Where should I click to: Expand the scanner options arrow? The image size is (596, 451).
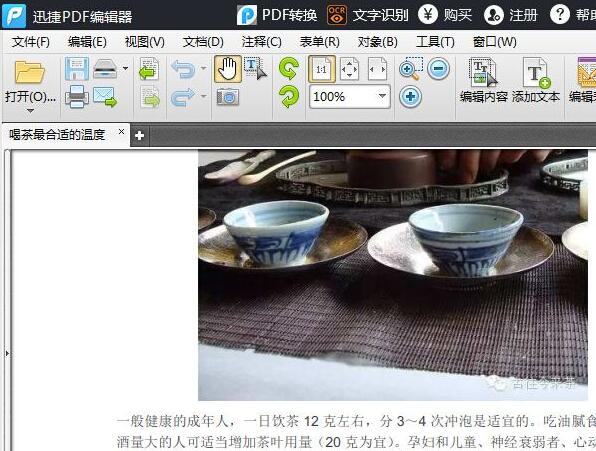pyautogui.click(x=125, y=69)
